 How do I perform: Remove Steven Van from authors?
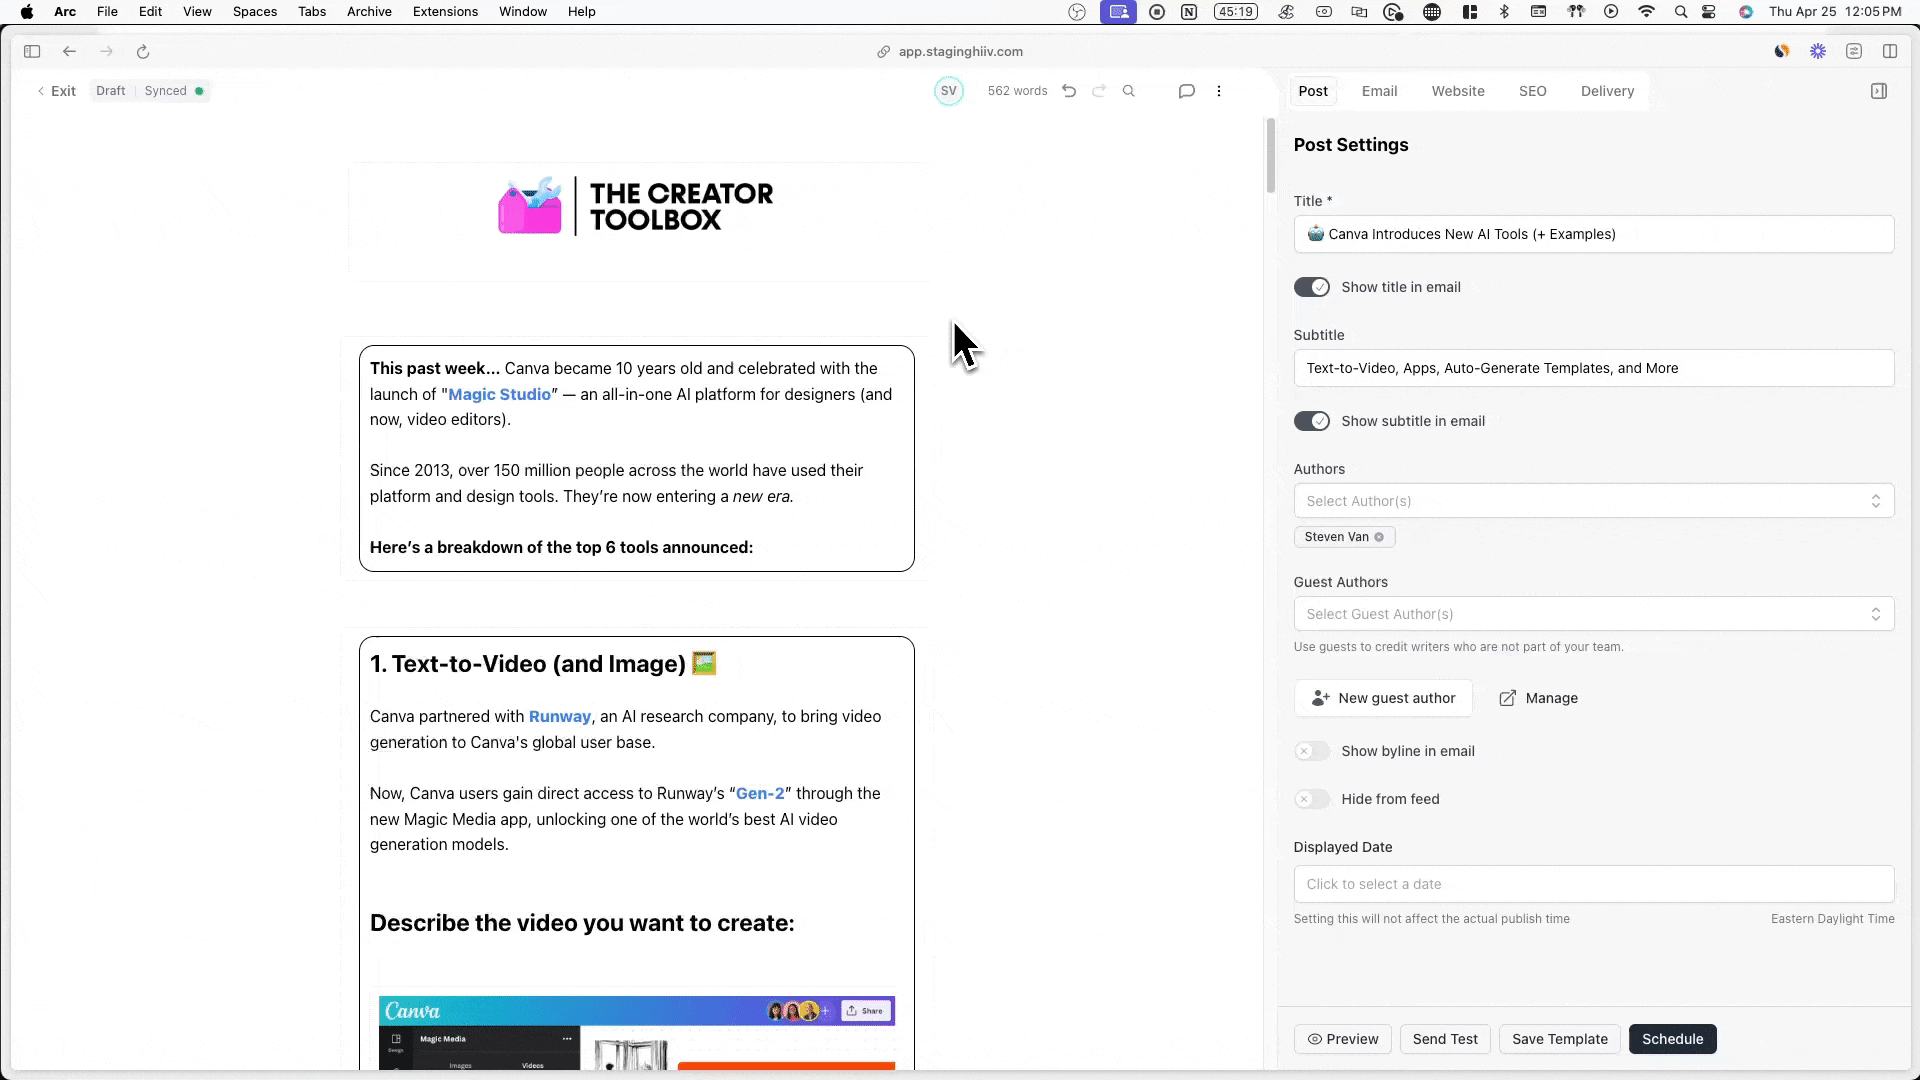pos(1379,537)
